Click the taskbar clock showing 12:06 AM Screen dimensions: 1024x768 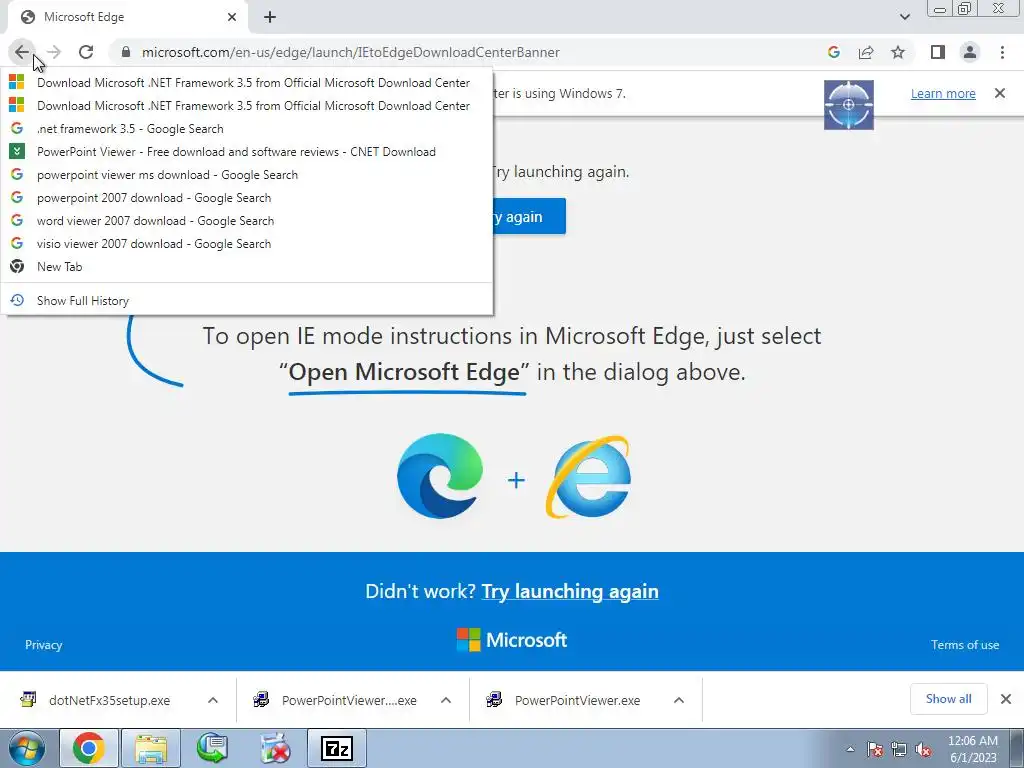point(972,749)
